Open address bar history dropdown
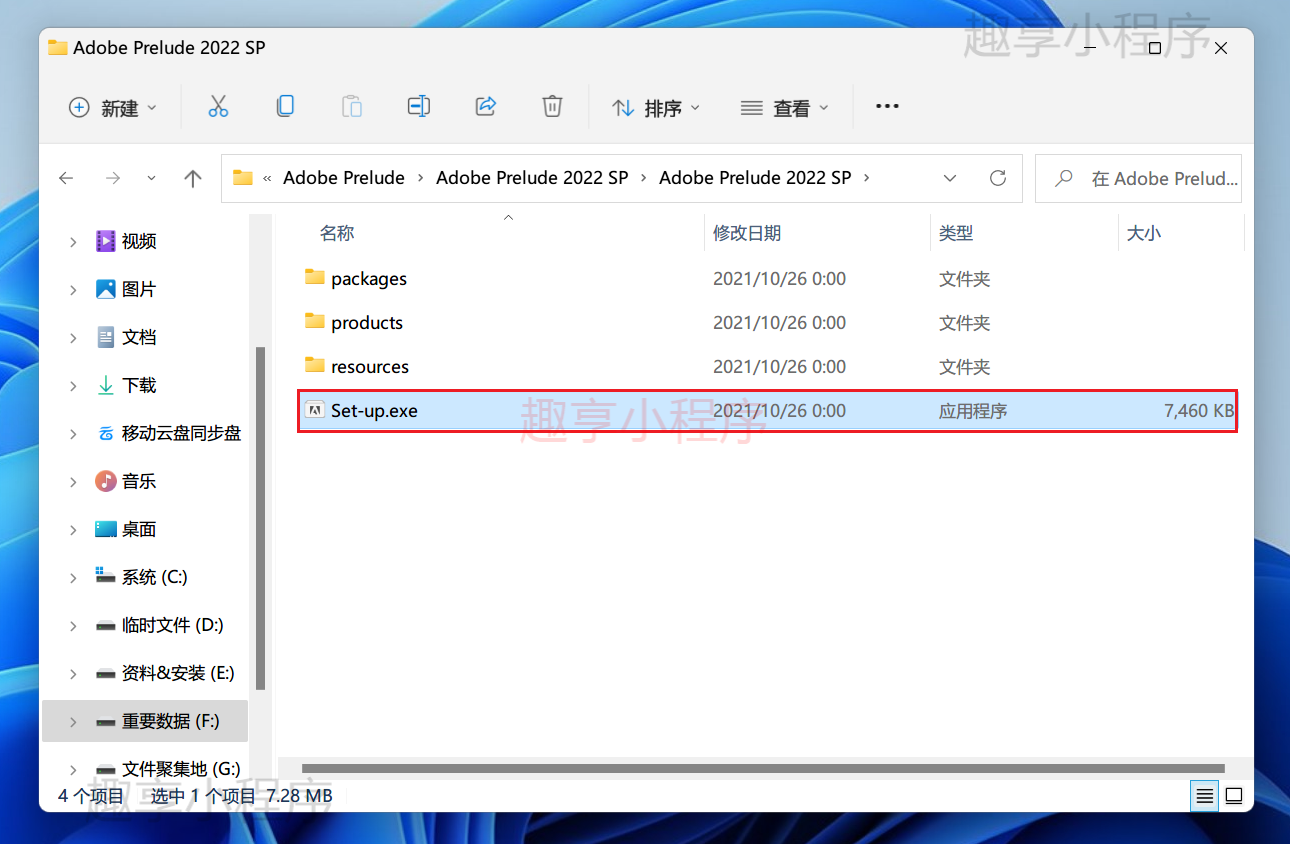Screen dimensions: 1290x844 pyautogui.click(x=950, y=178)
